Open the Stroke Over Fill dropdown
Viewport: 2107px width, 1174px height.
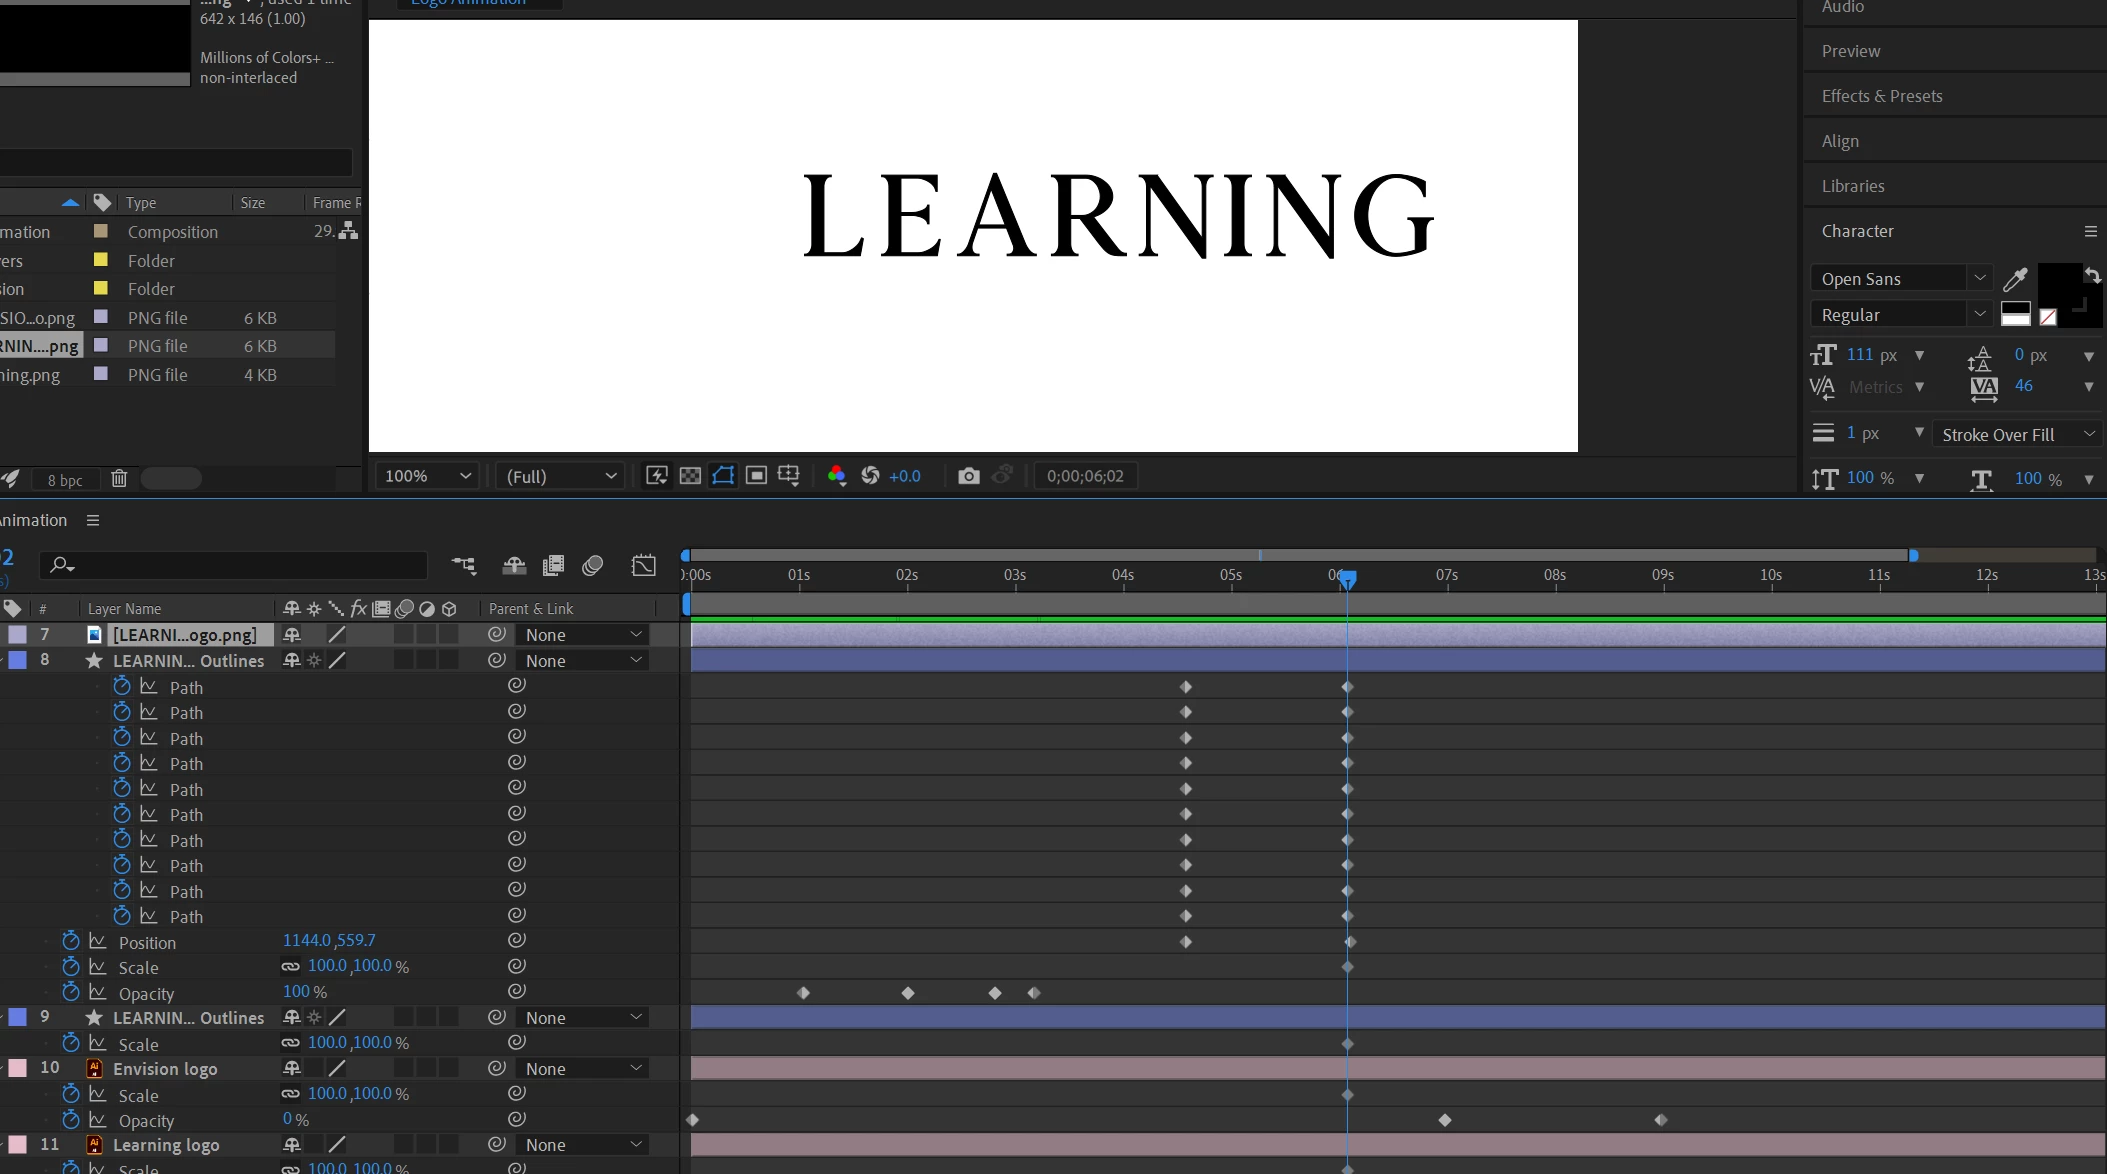point(2016,435)
